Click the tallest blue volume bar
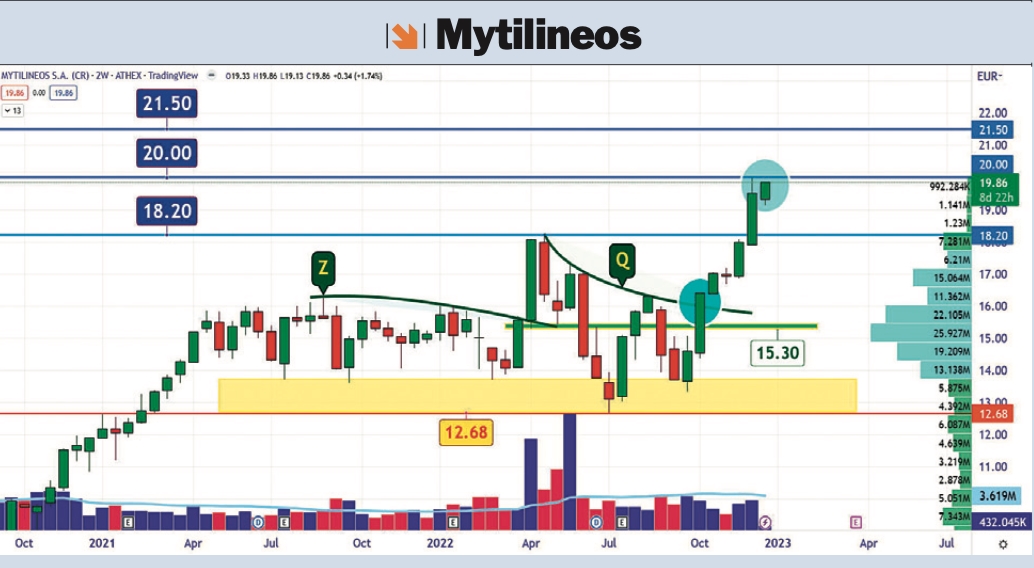 tap(570, 472)
